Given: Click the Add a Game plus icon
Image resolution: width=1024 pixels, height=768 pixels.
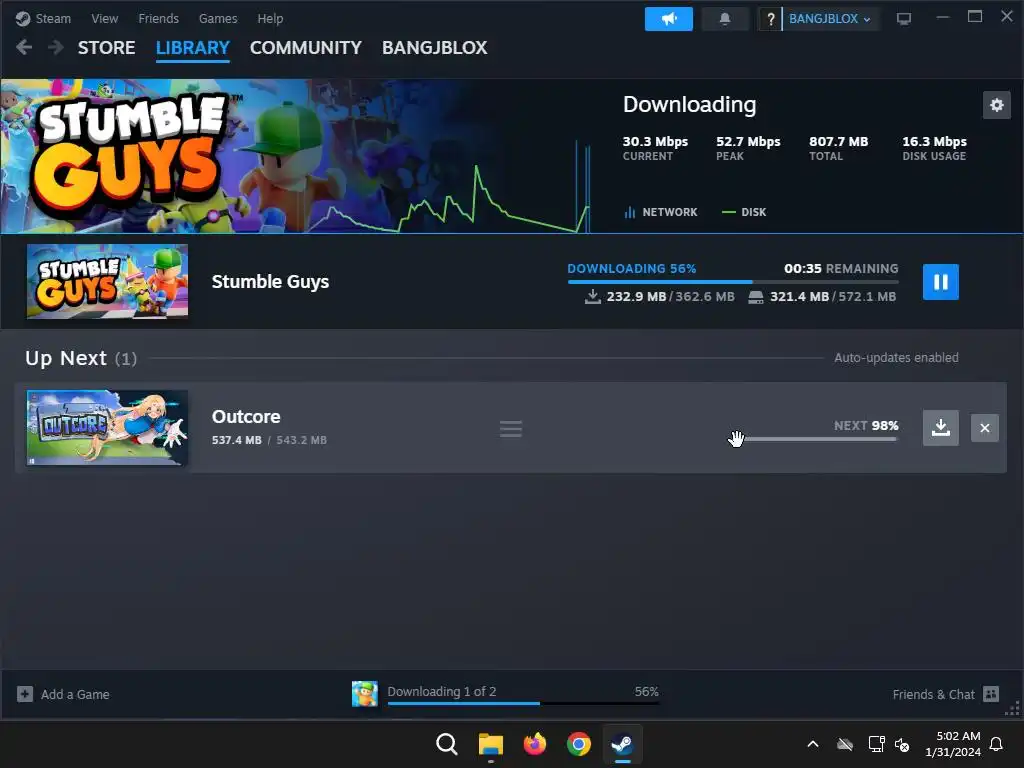Looking at the screenshot, I should point(25,694).
